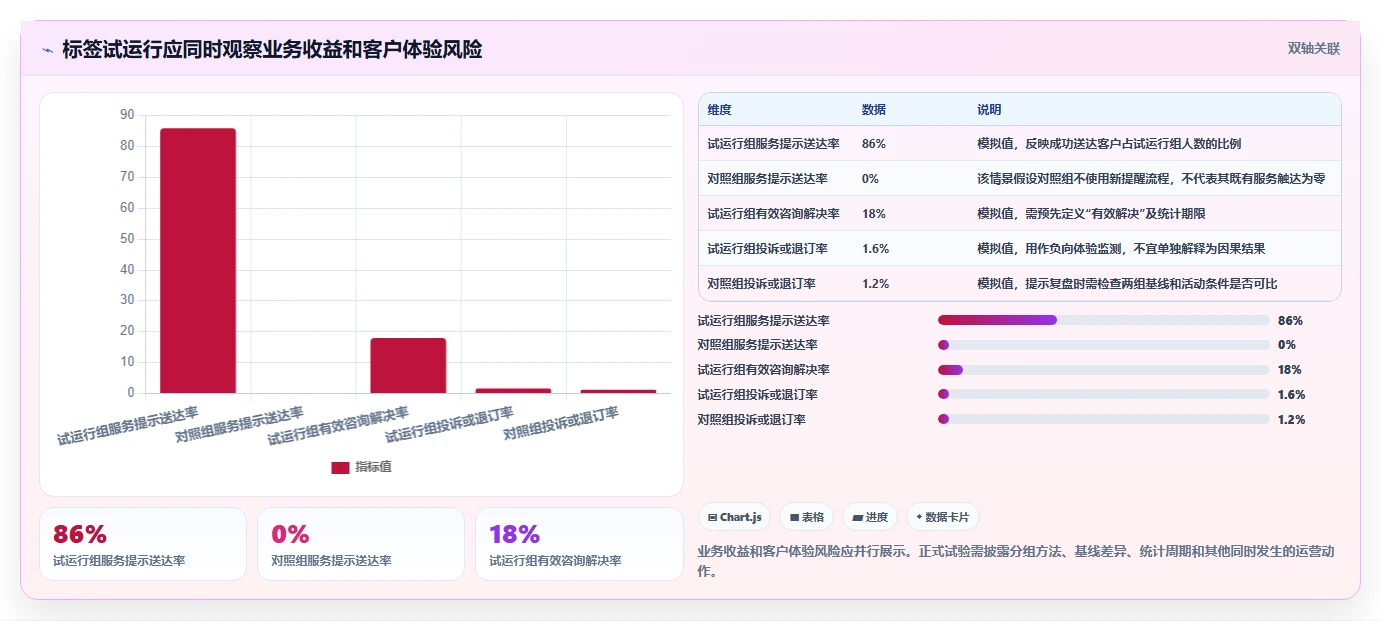
Task: Click the lightning icon beside the panel title
Action: pos(47,50)
